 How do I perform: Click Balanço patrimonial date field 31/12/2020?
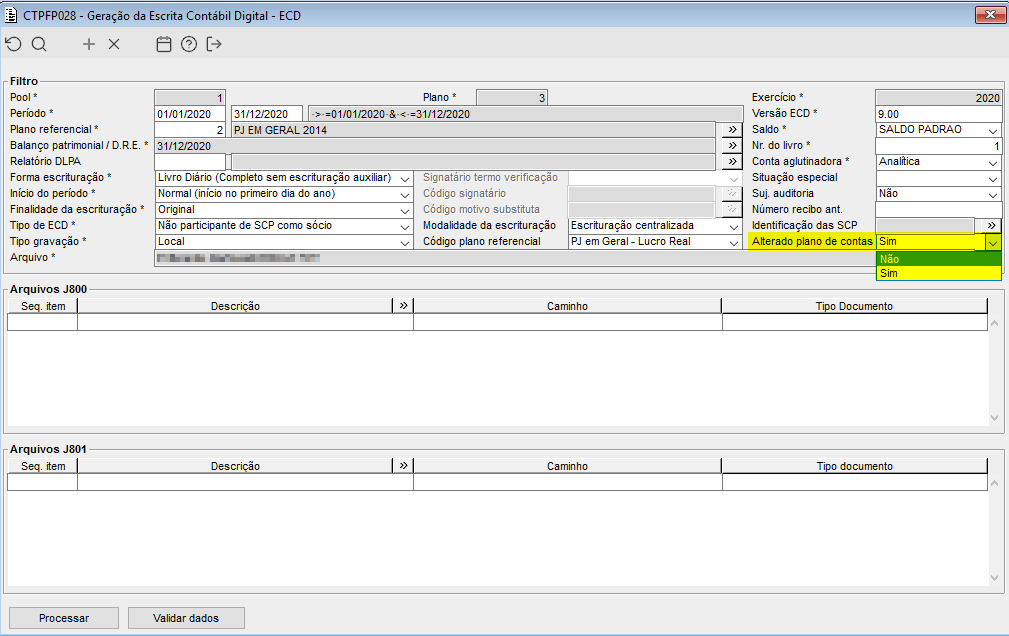coord(434,146)
